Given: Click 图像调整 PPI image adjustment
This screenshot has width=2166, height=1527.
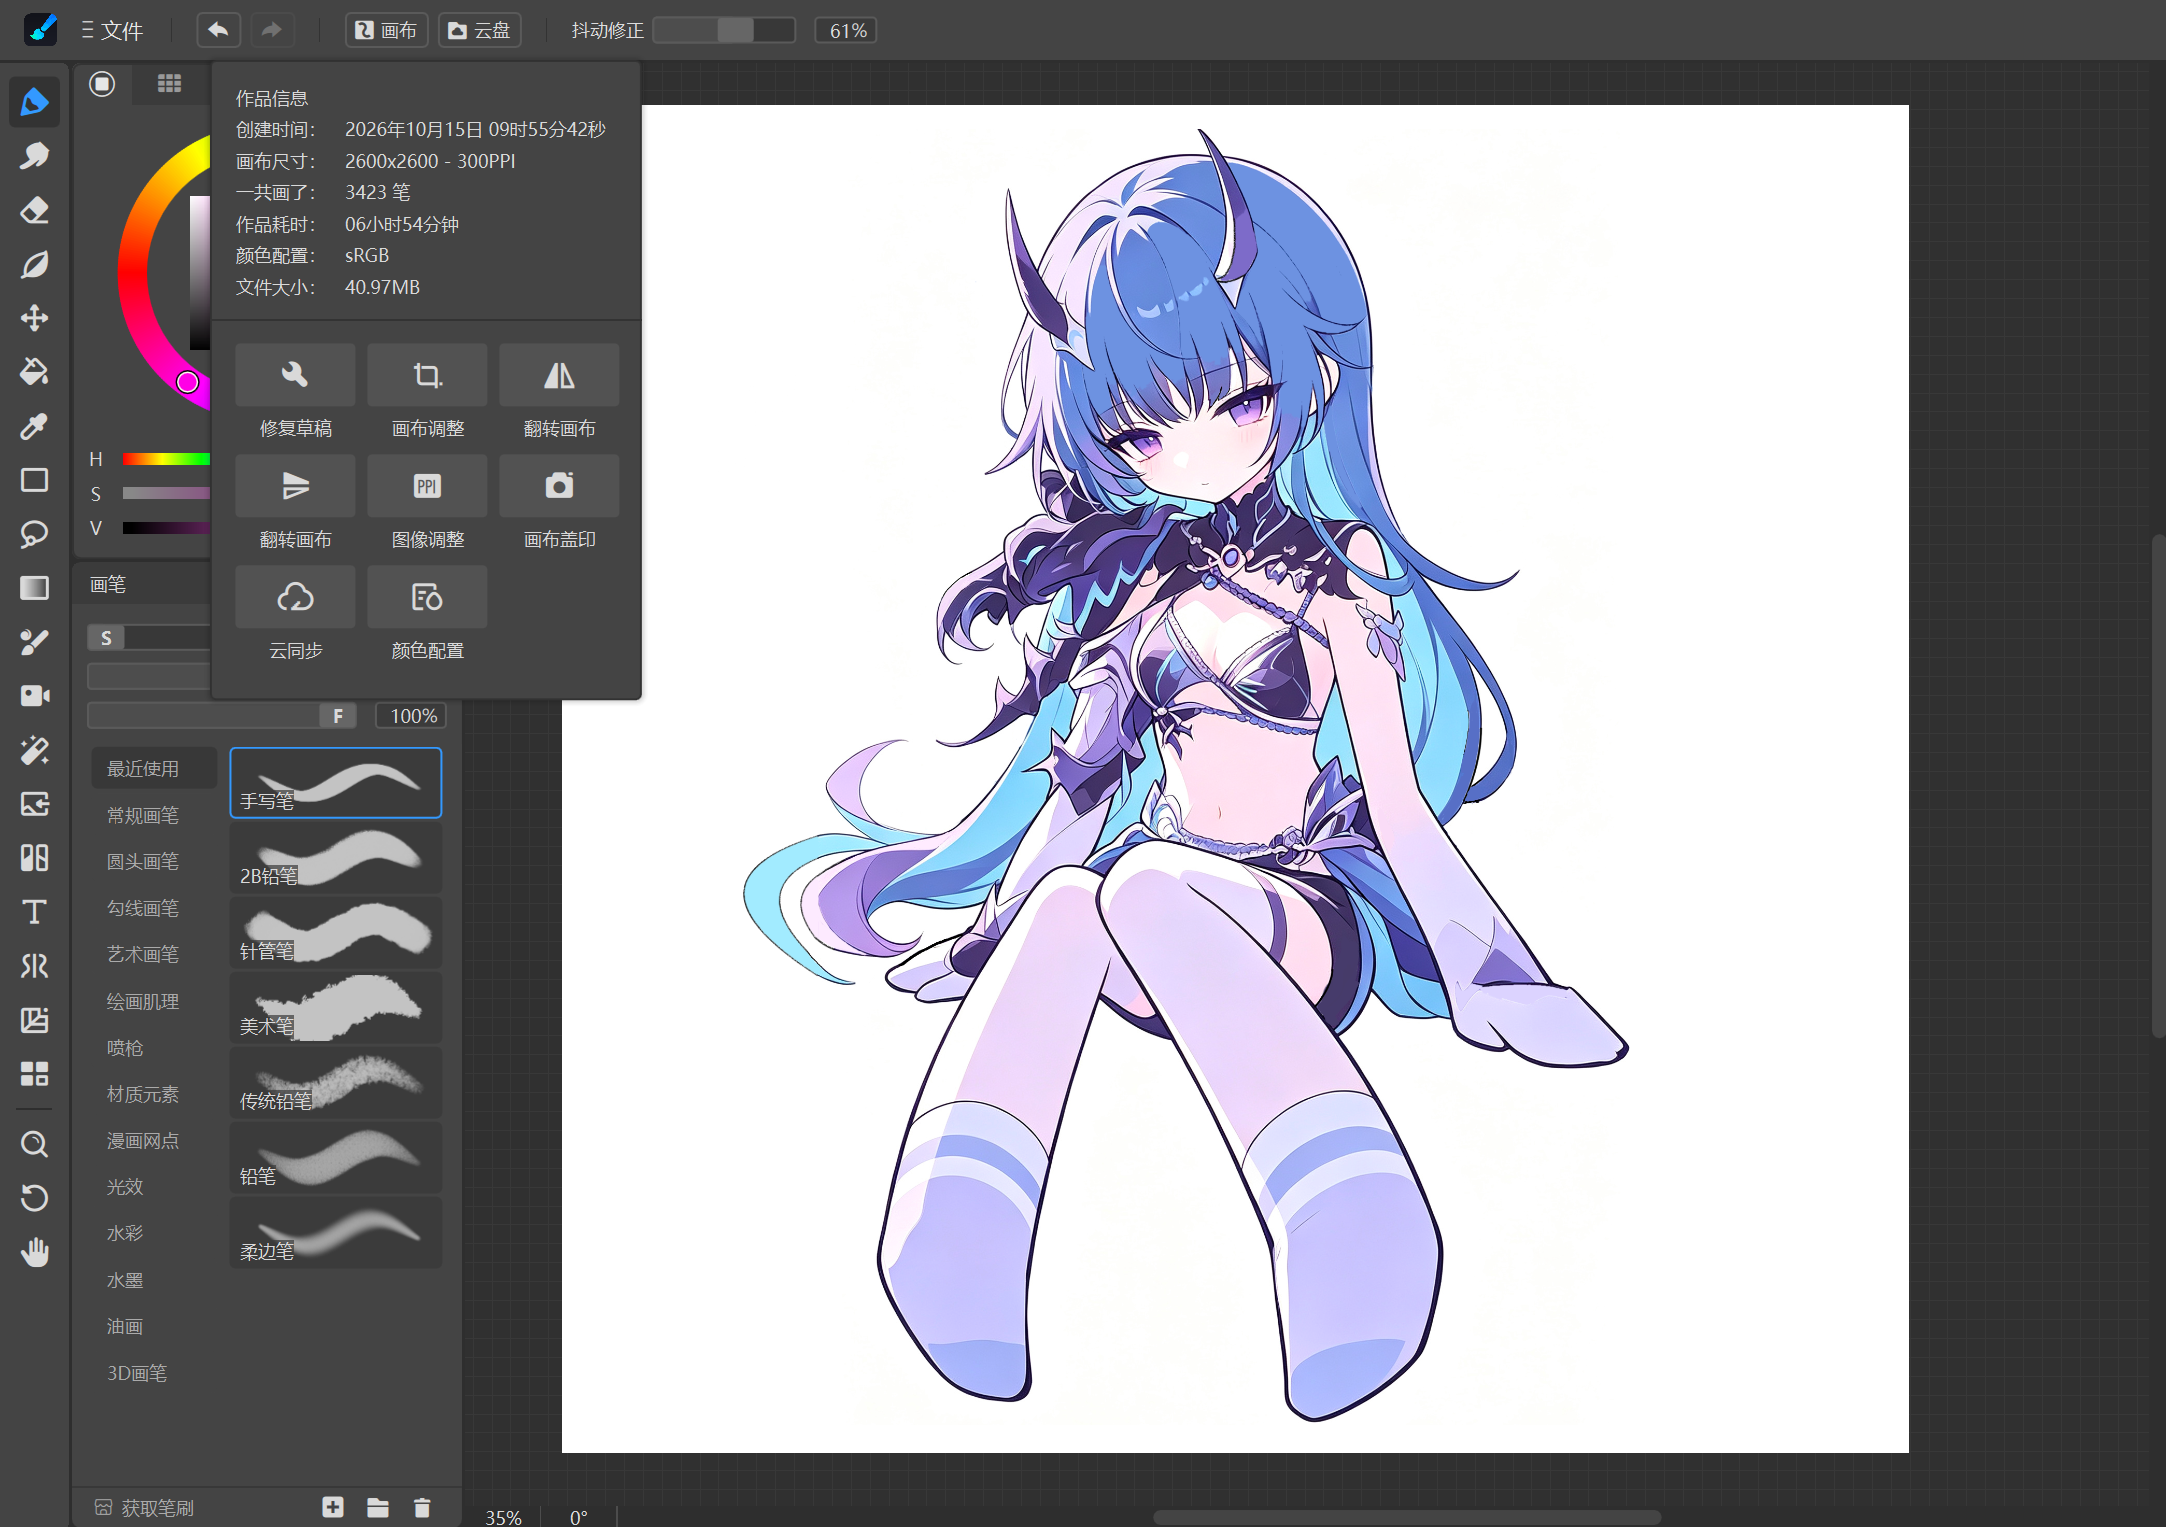Looking at the screenshot, I should point(427,486).
